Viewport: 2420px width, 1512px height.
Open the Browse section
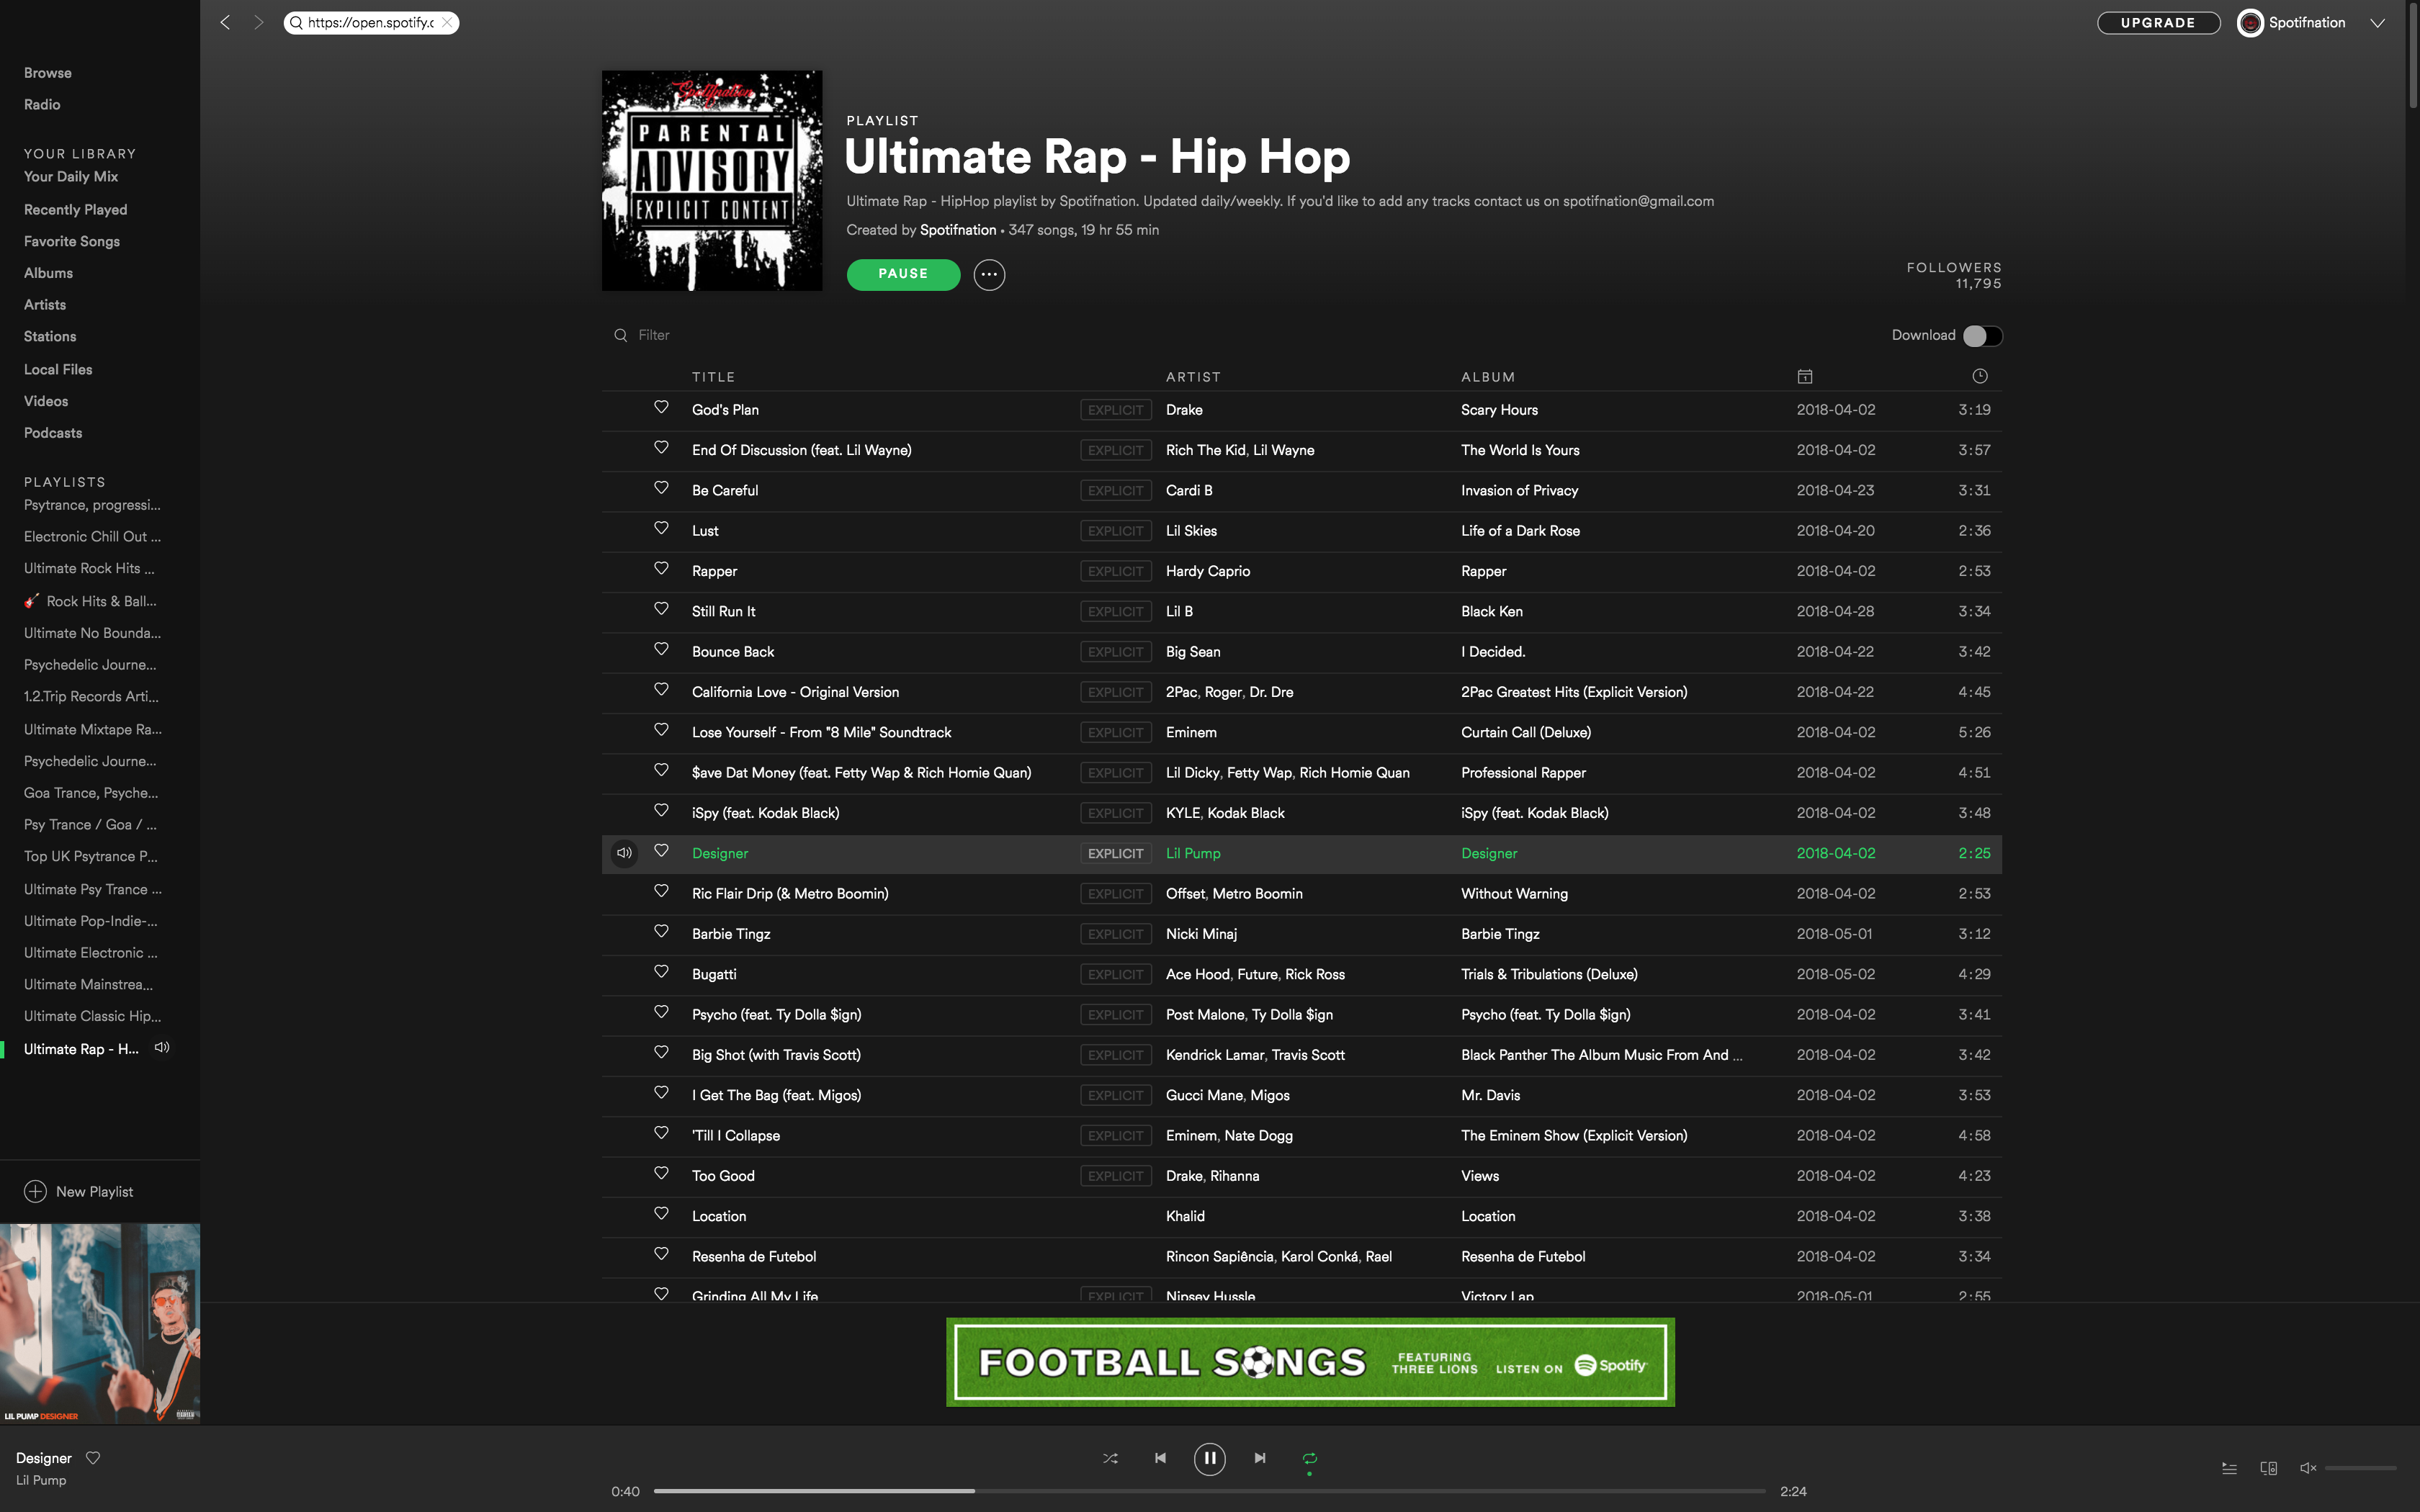48,73
